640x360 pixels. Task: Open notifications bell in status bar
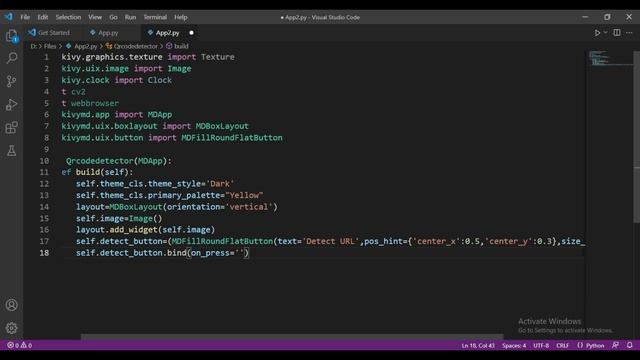629,345
